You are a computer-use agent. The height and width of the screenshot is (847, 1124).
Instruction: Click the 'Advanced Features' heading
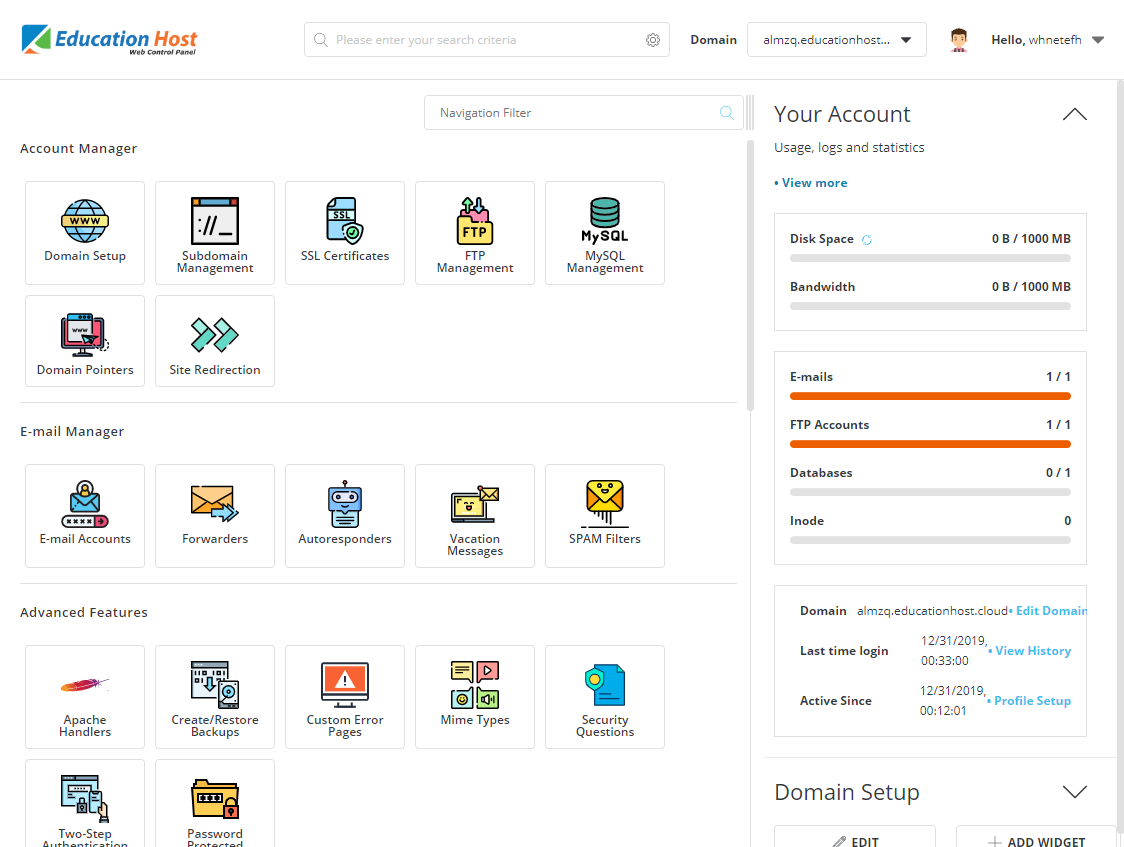point(84,613)
